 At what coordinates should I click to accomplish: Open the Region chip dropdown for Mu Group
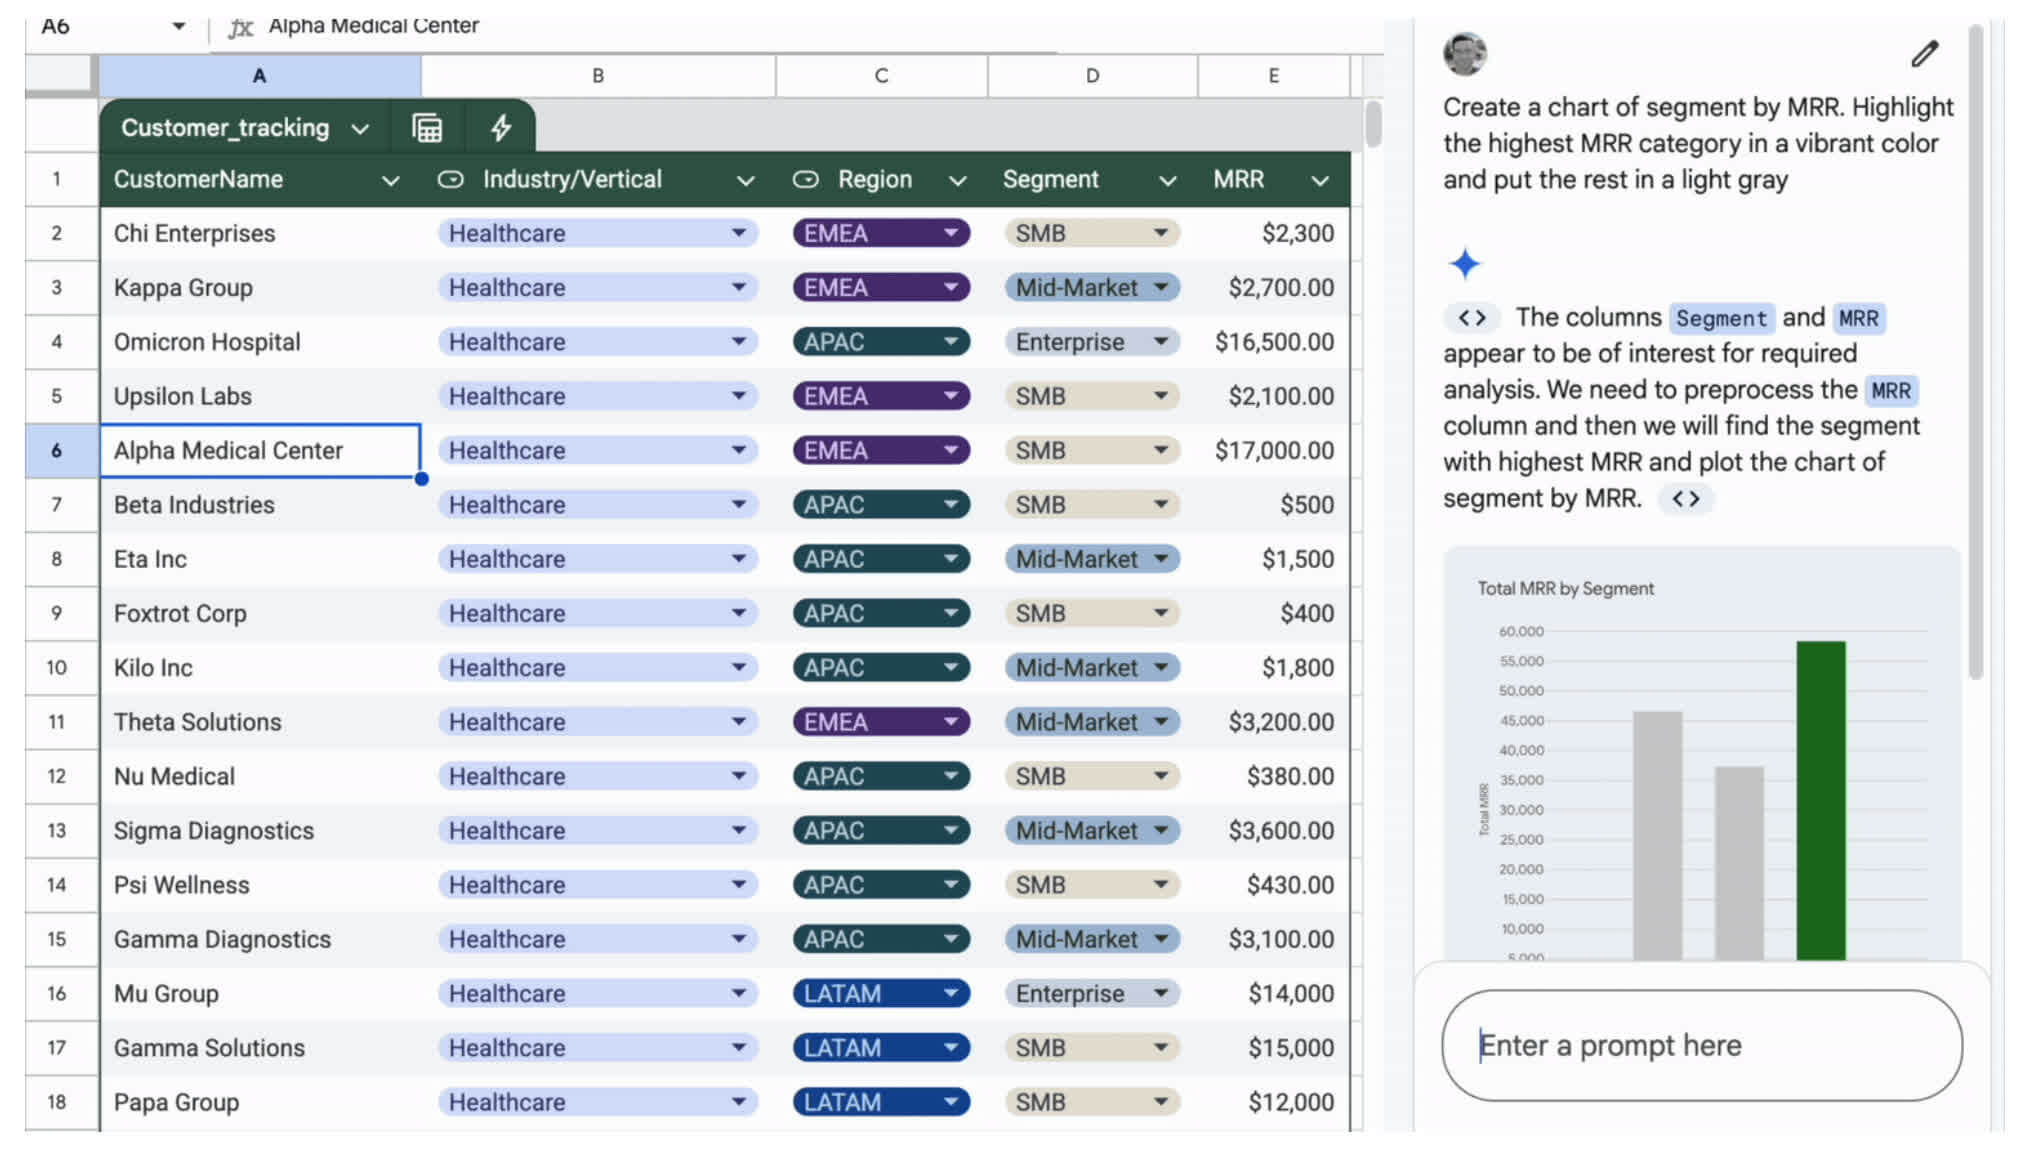[950, 993]
